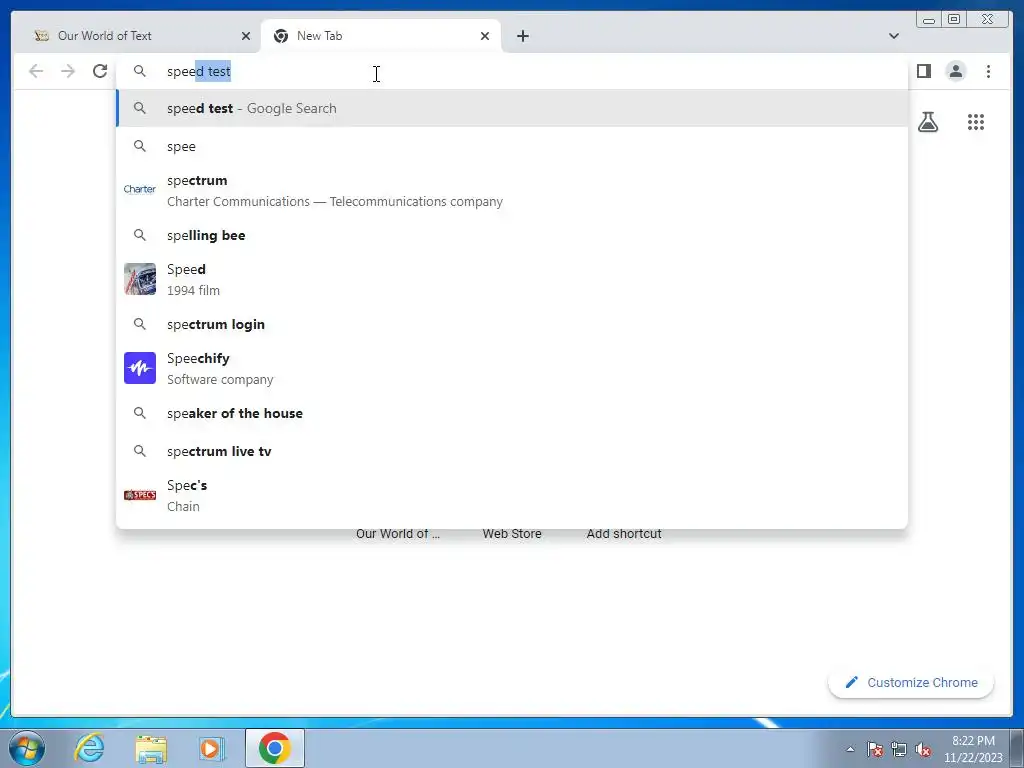
Task: Close the New Tab tab
Action: (485, 36)
